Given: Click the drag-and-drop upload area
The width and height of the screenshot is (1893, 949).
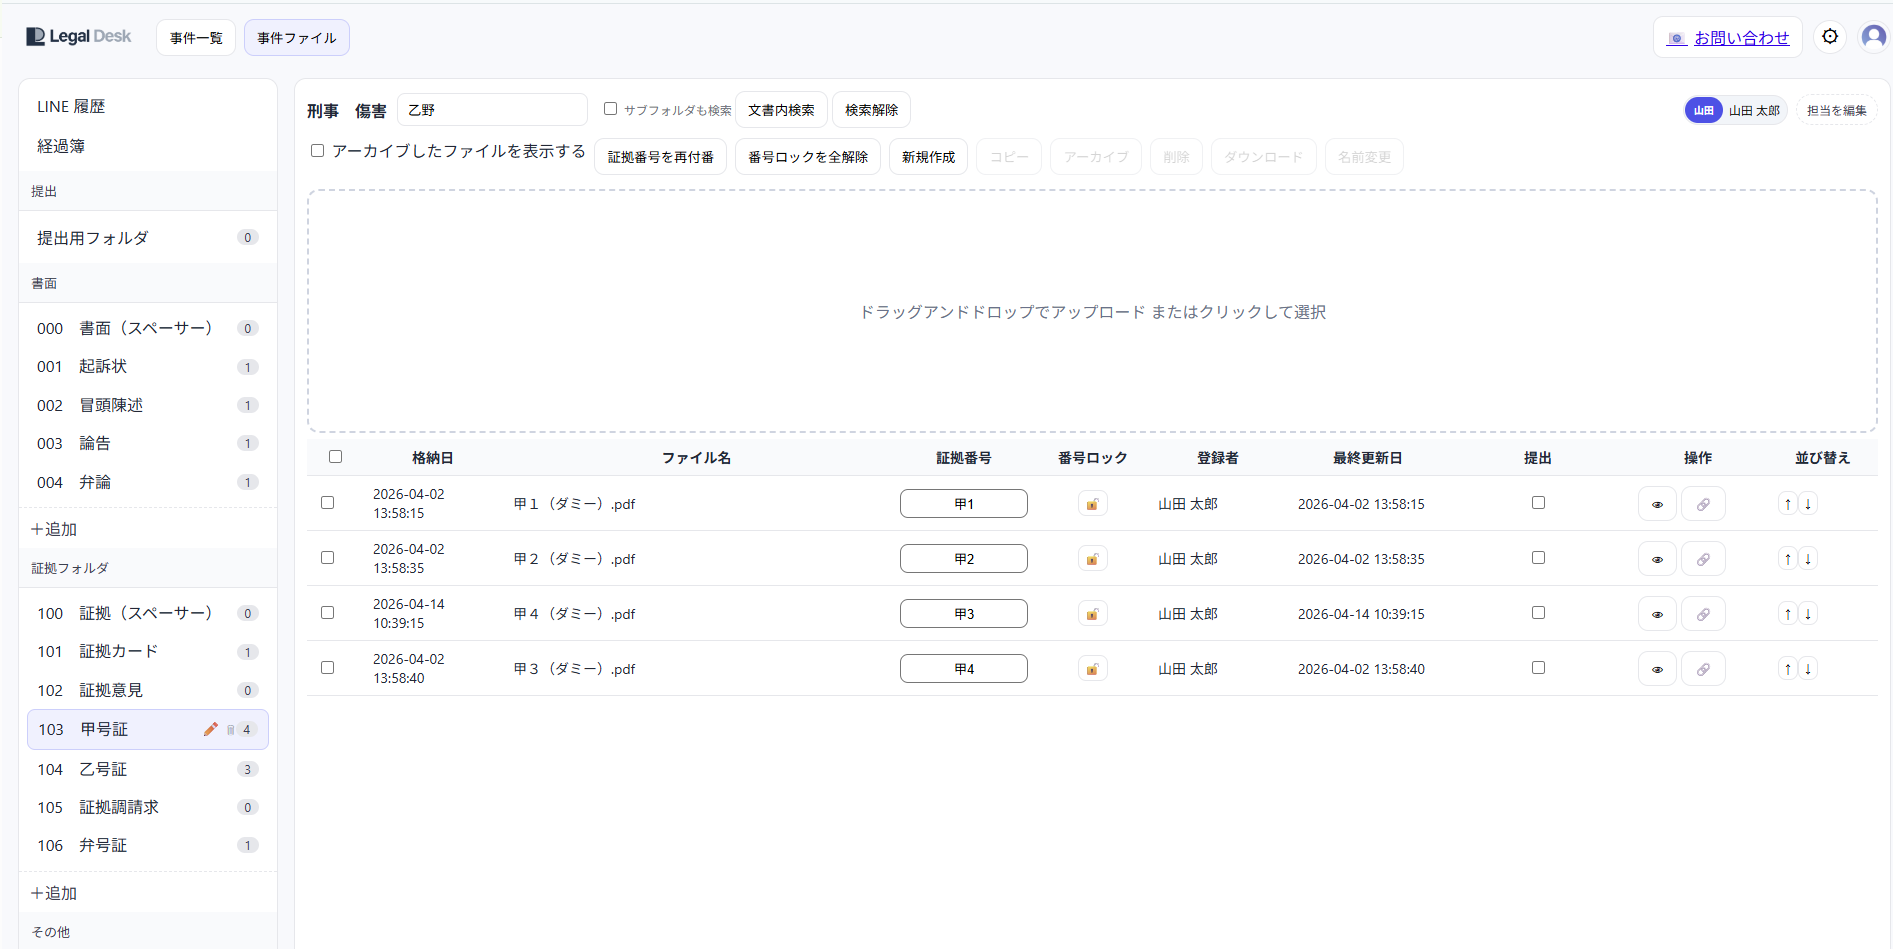Looking at the screenshot, I should pos(1092,311).
